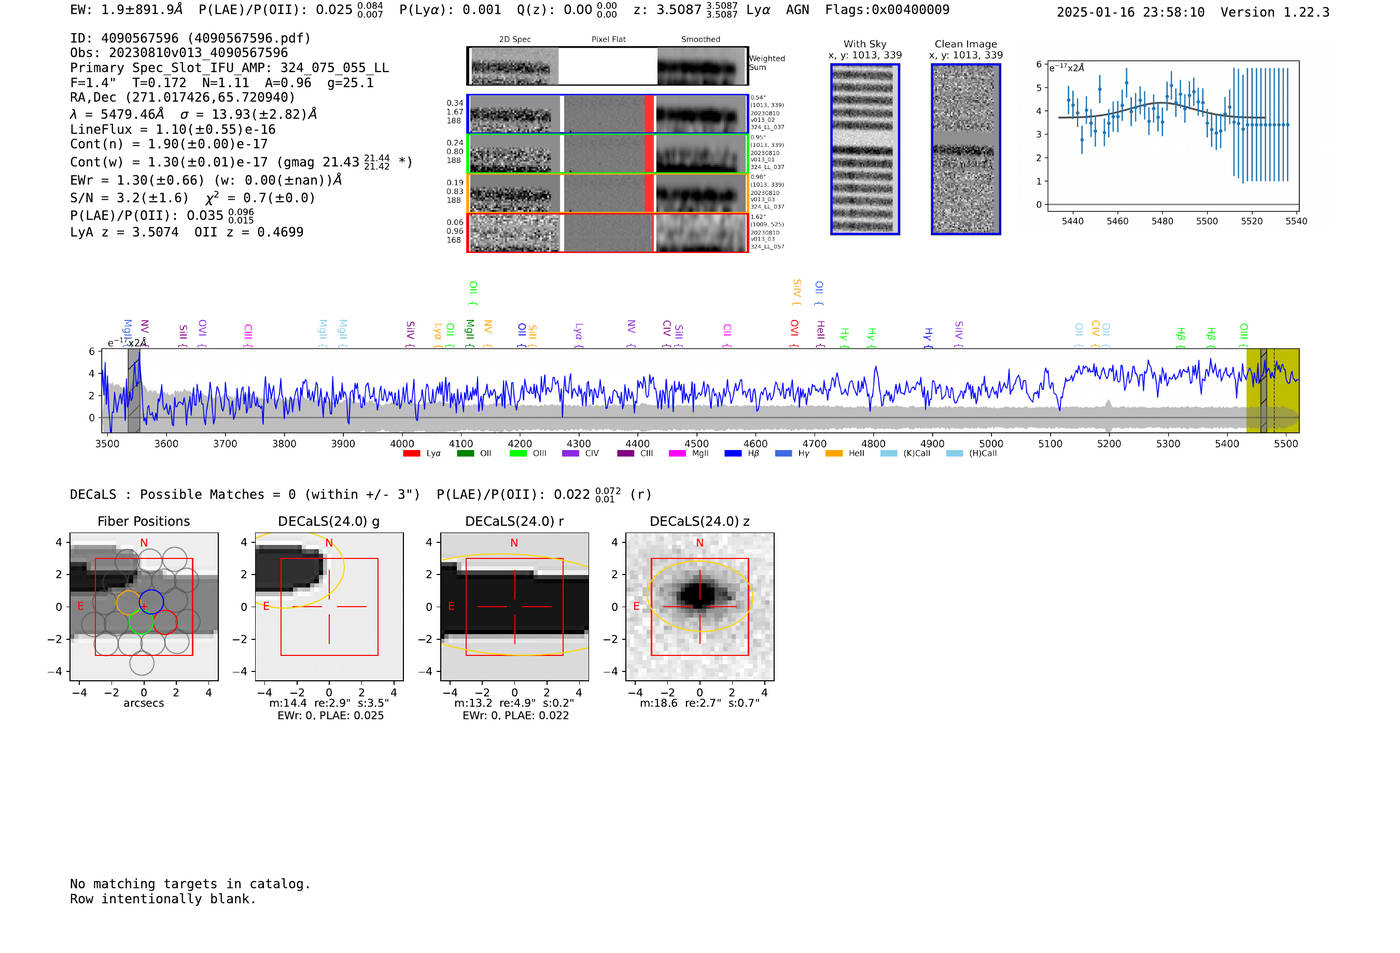This screenshot has width=1400, height=953.
Task: Click the purple CIV legend swatch
Action: coord(571,454)
